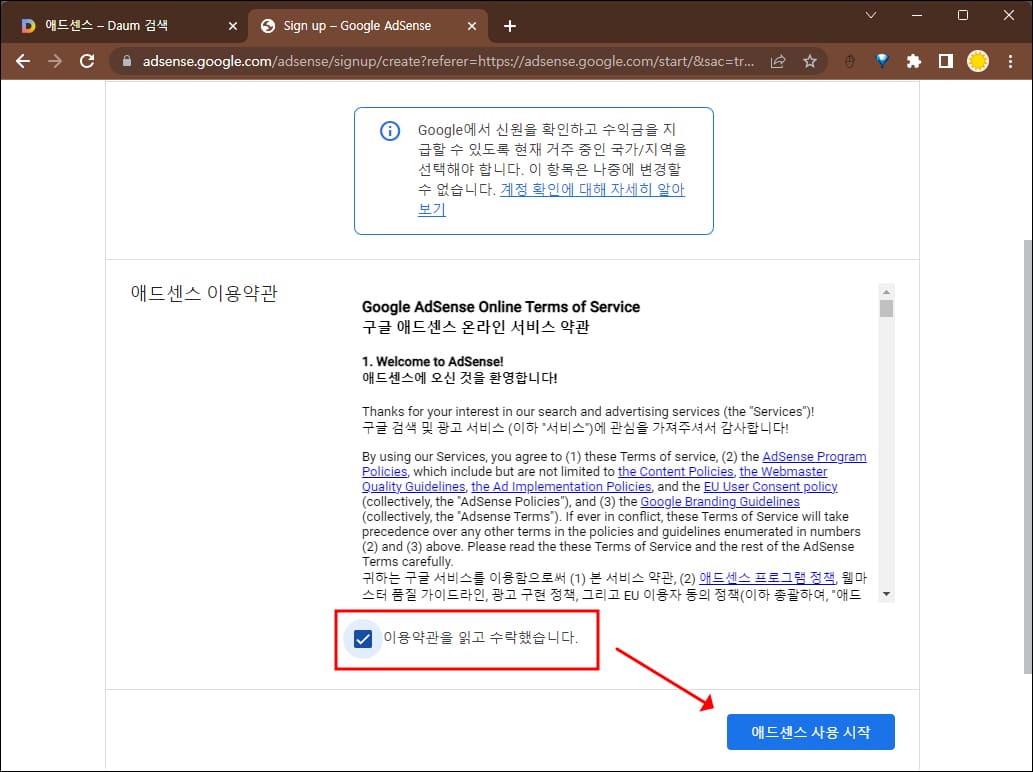Open the tab search chevron
1033x772 pixels.
click(871, 14)
